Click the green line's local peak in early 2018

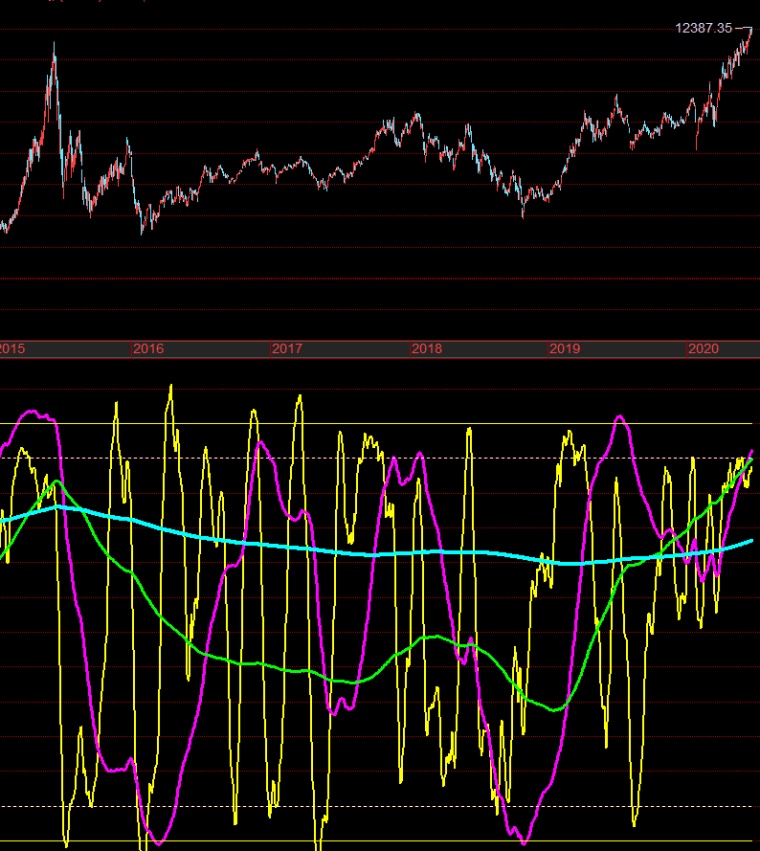(x=436, y=636)
